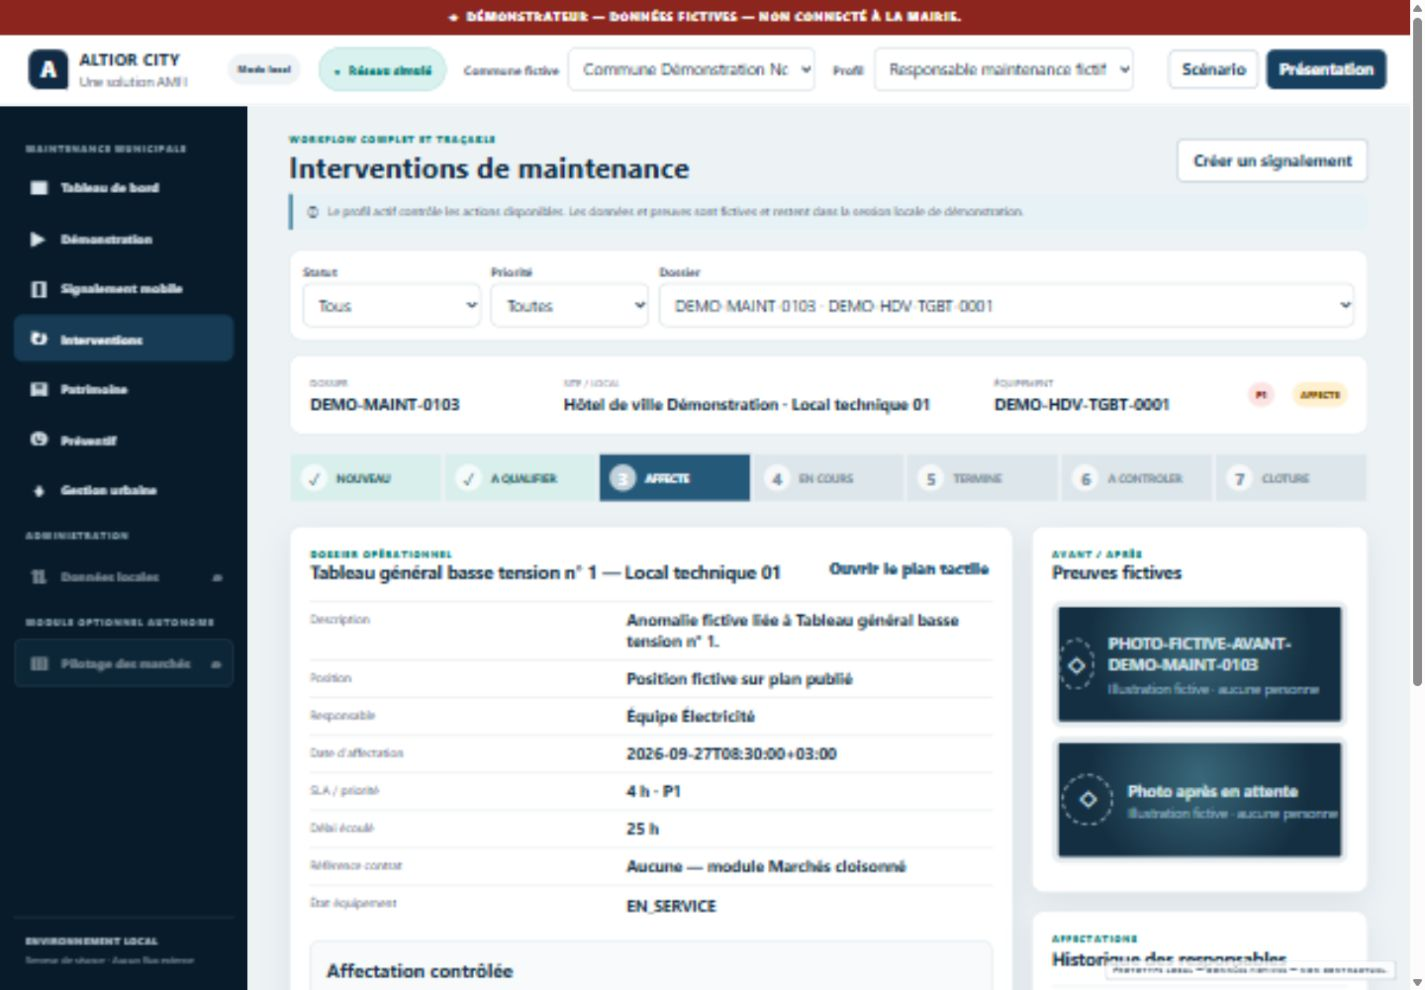Click the lock icon beside Données locales
Viewport: 1425px width, 990px height.
coord(217,578)
